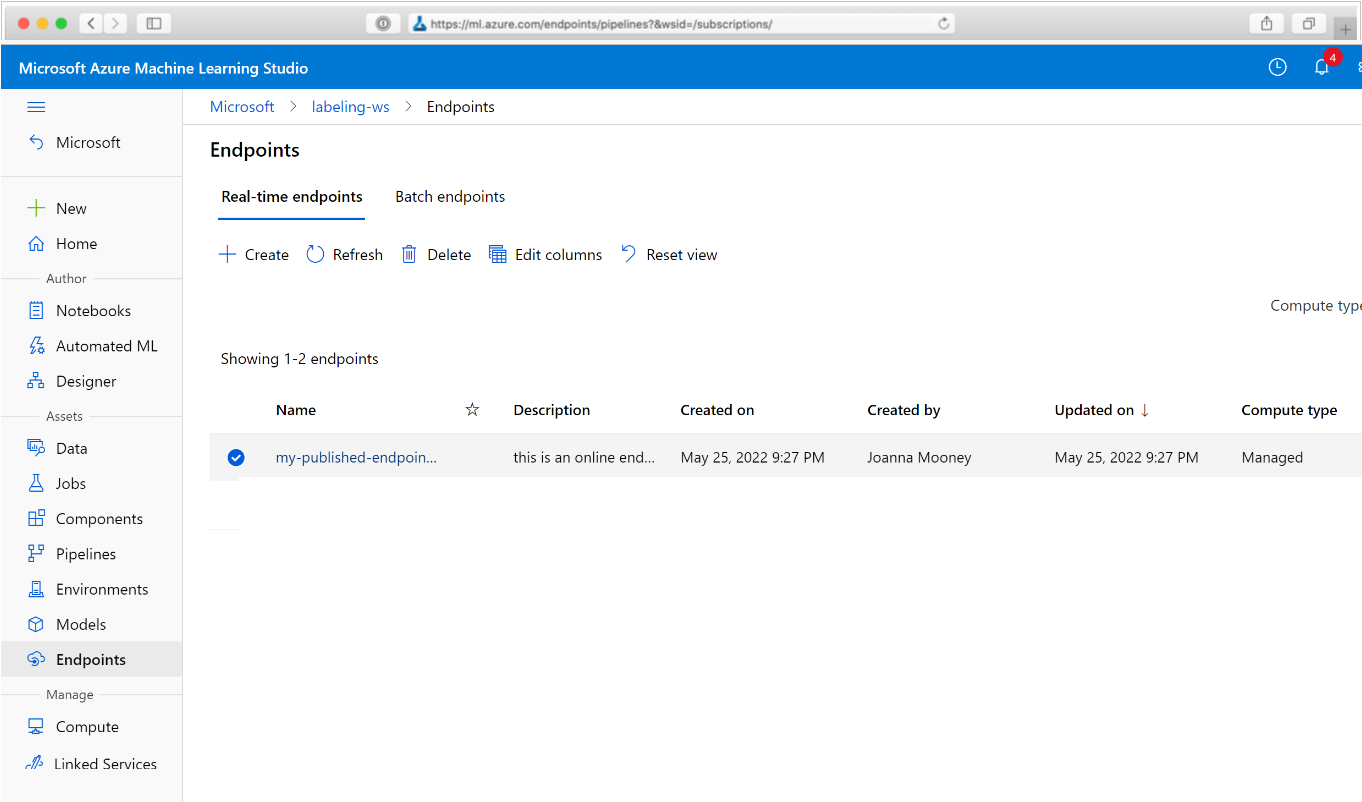Sort by the Updated on column
Screen dimensions: 1362x802
pos(1094,410)
